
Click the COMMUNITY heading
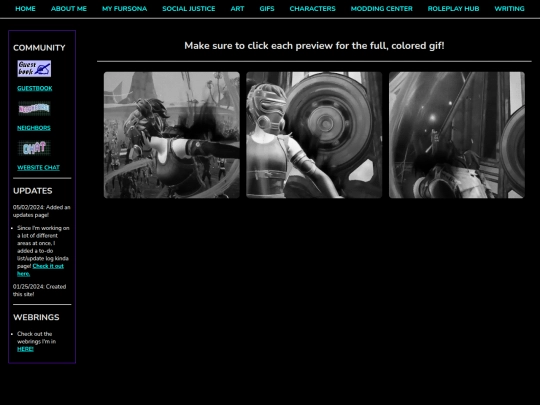(x=39, y=48)
